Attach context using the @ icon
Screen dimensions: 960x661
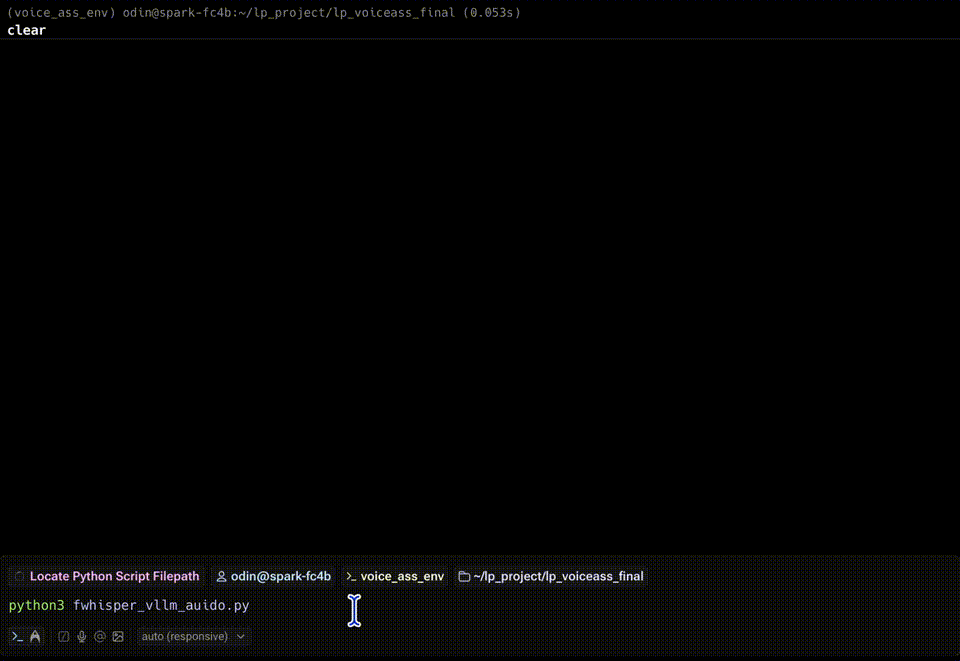click(x=100, y=636)
